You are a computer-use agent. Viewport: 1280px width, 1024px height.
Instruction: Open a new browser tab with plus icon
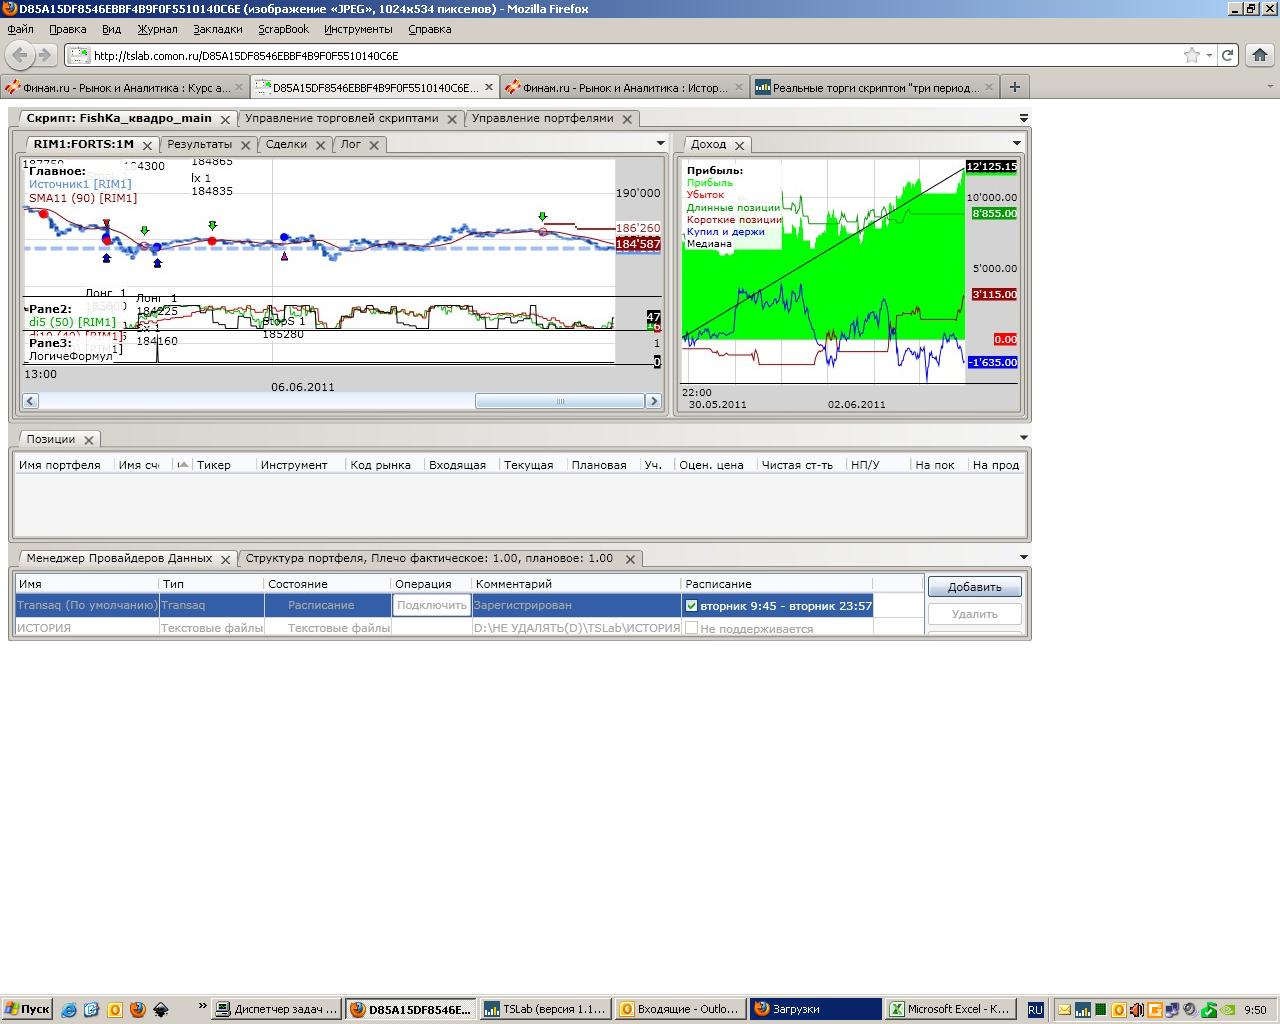1014,87
